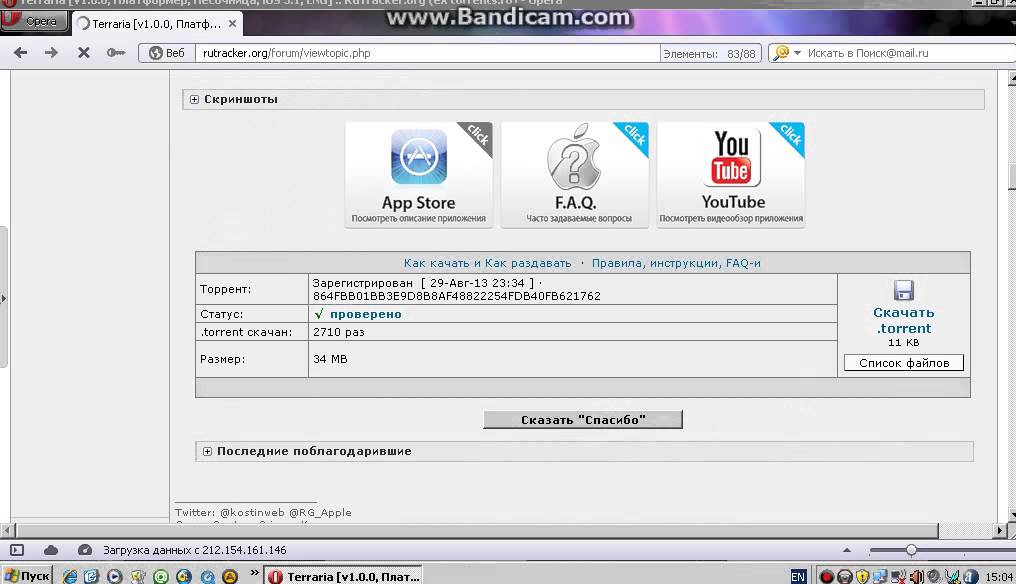Click the rutracker.org address bar
1016x584 pixels.
click(428, 53)
